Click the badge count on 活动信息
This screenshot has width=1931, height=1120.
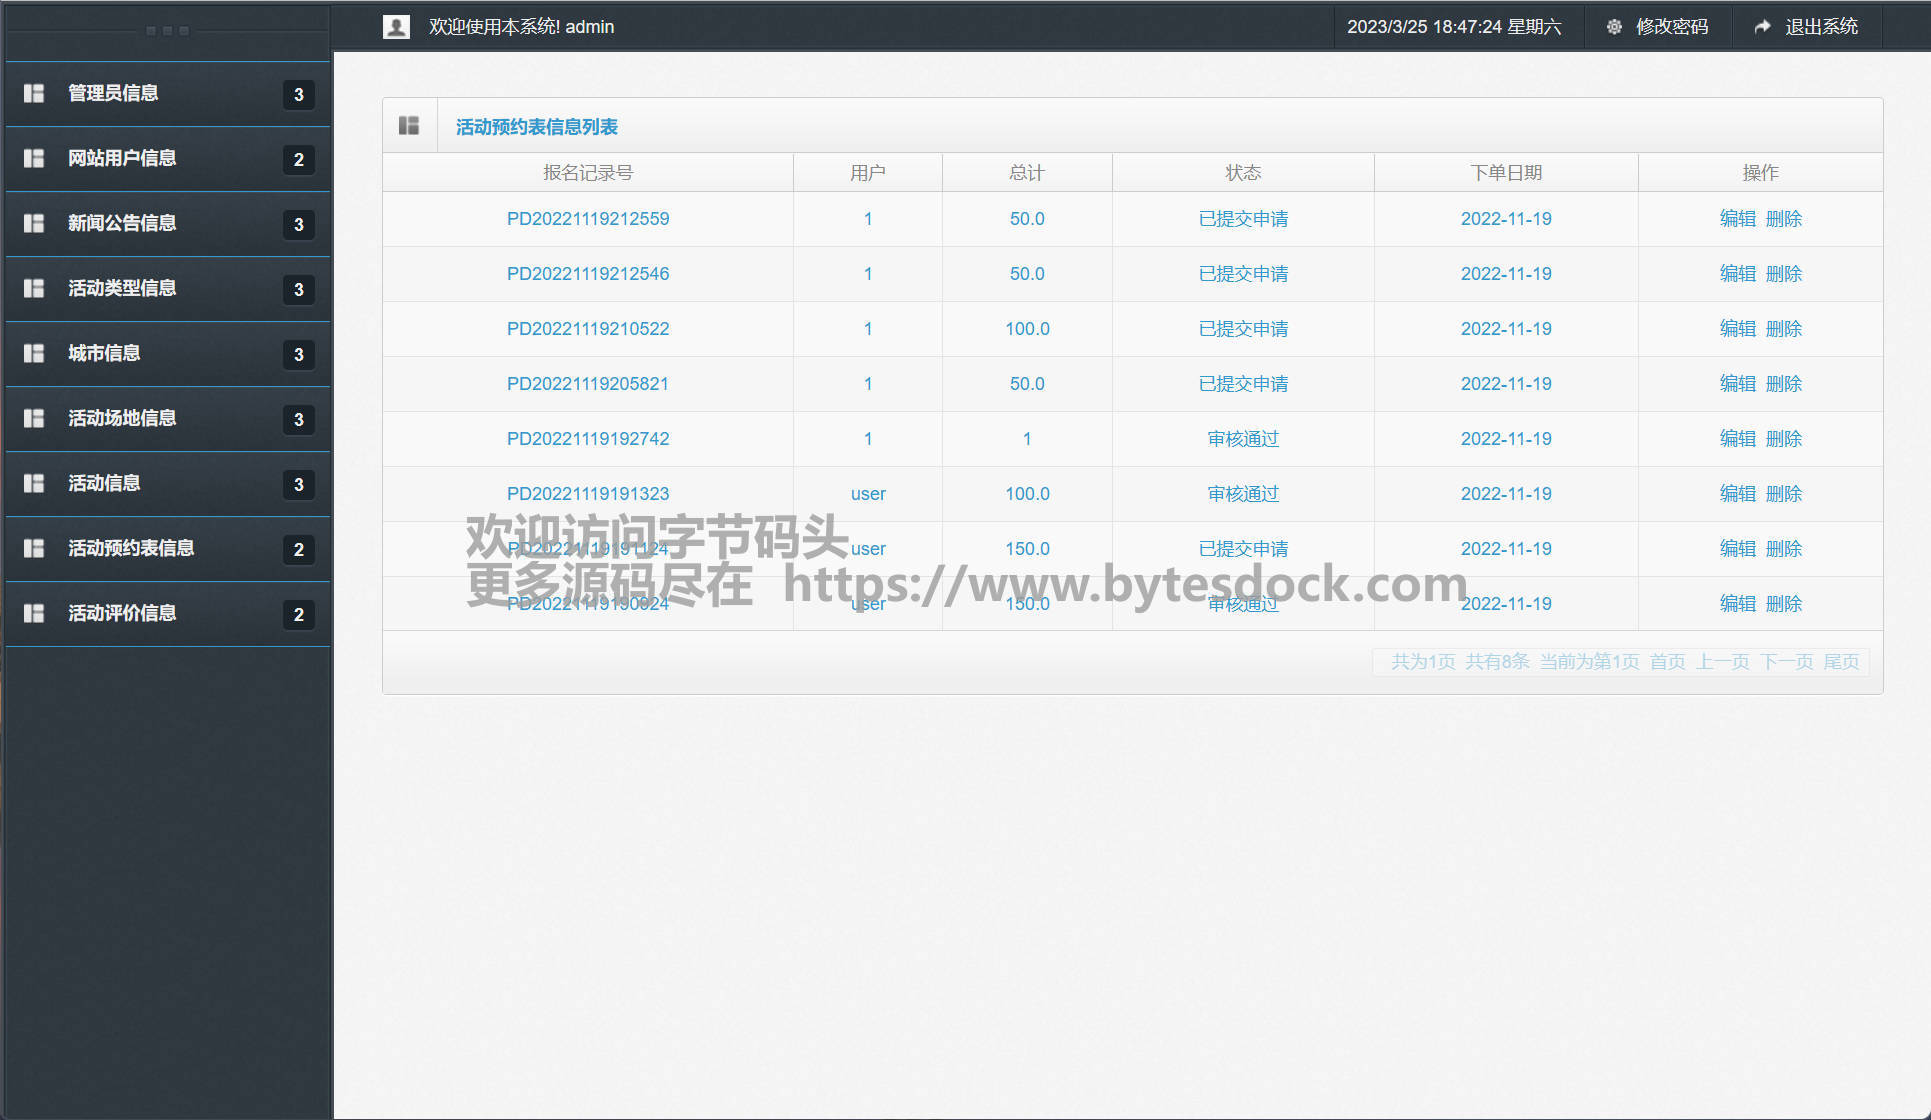pyautogui.click(x=298, y=485)
